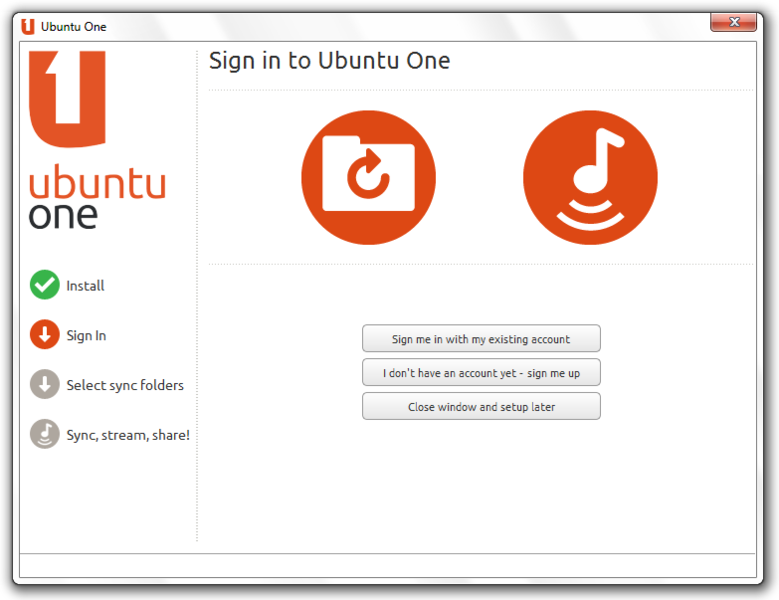Click the Install step label
The image size is (779, 600).
click(x=85, y=286)
